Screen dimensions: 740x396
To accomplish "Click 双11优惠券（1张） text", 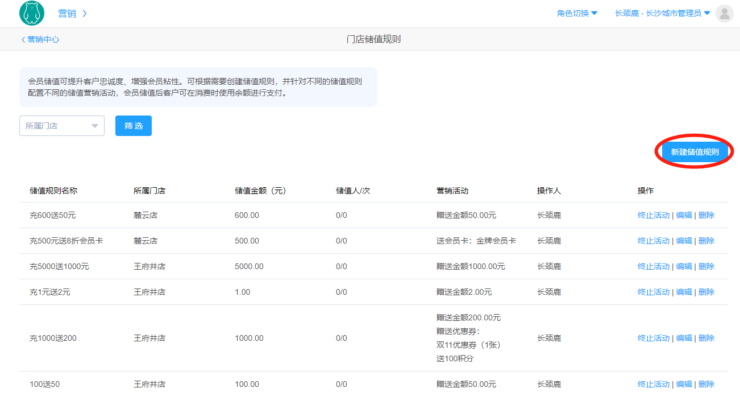I will [468, 345].
